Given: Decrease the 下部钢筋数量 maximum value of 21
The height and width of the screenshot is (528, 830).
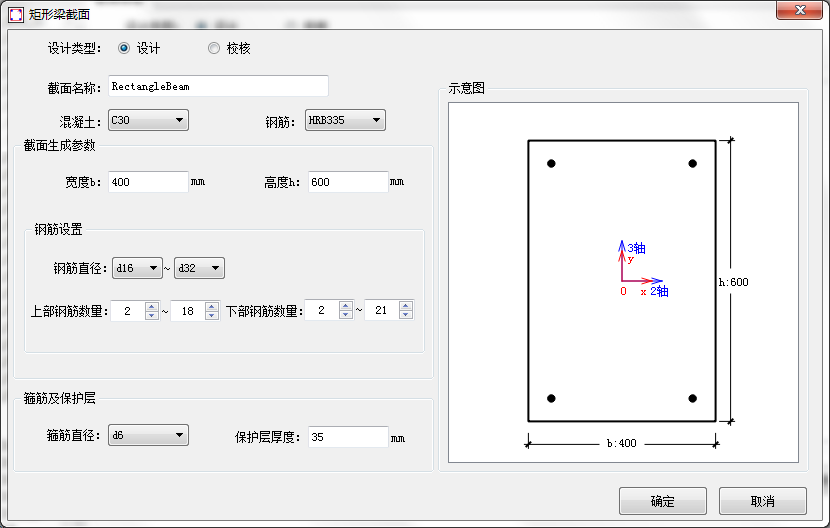Looking at the screenshot, I should pyautogui.click(x=405, y=315).
